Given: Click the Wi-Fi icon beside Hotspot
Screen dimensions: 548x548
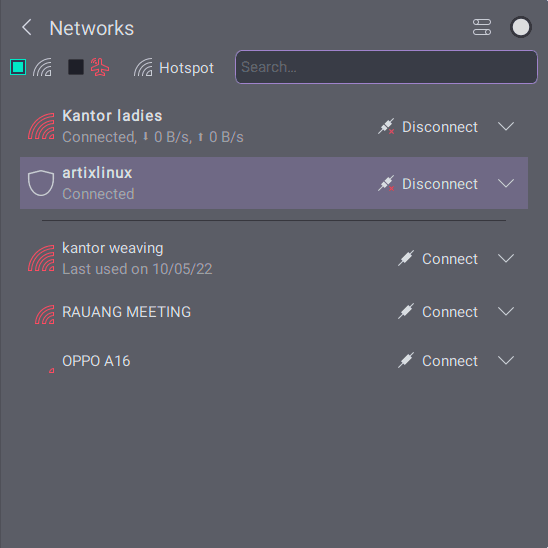Looking at the screenshot, I should [143, 67].
